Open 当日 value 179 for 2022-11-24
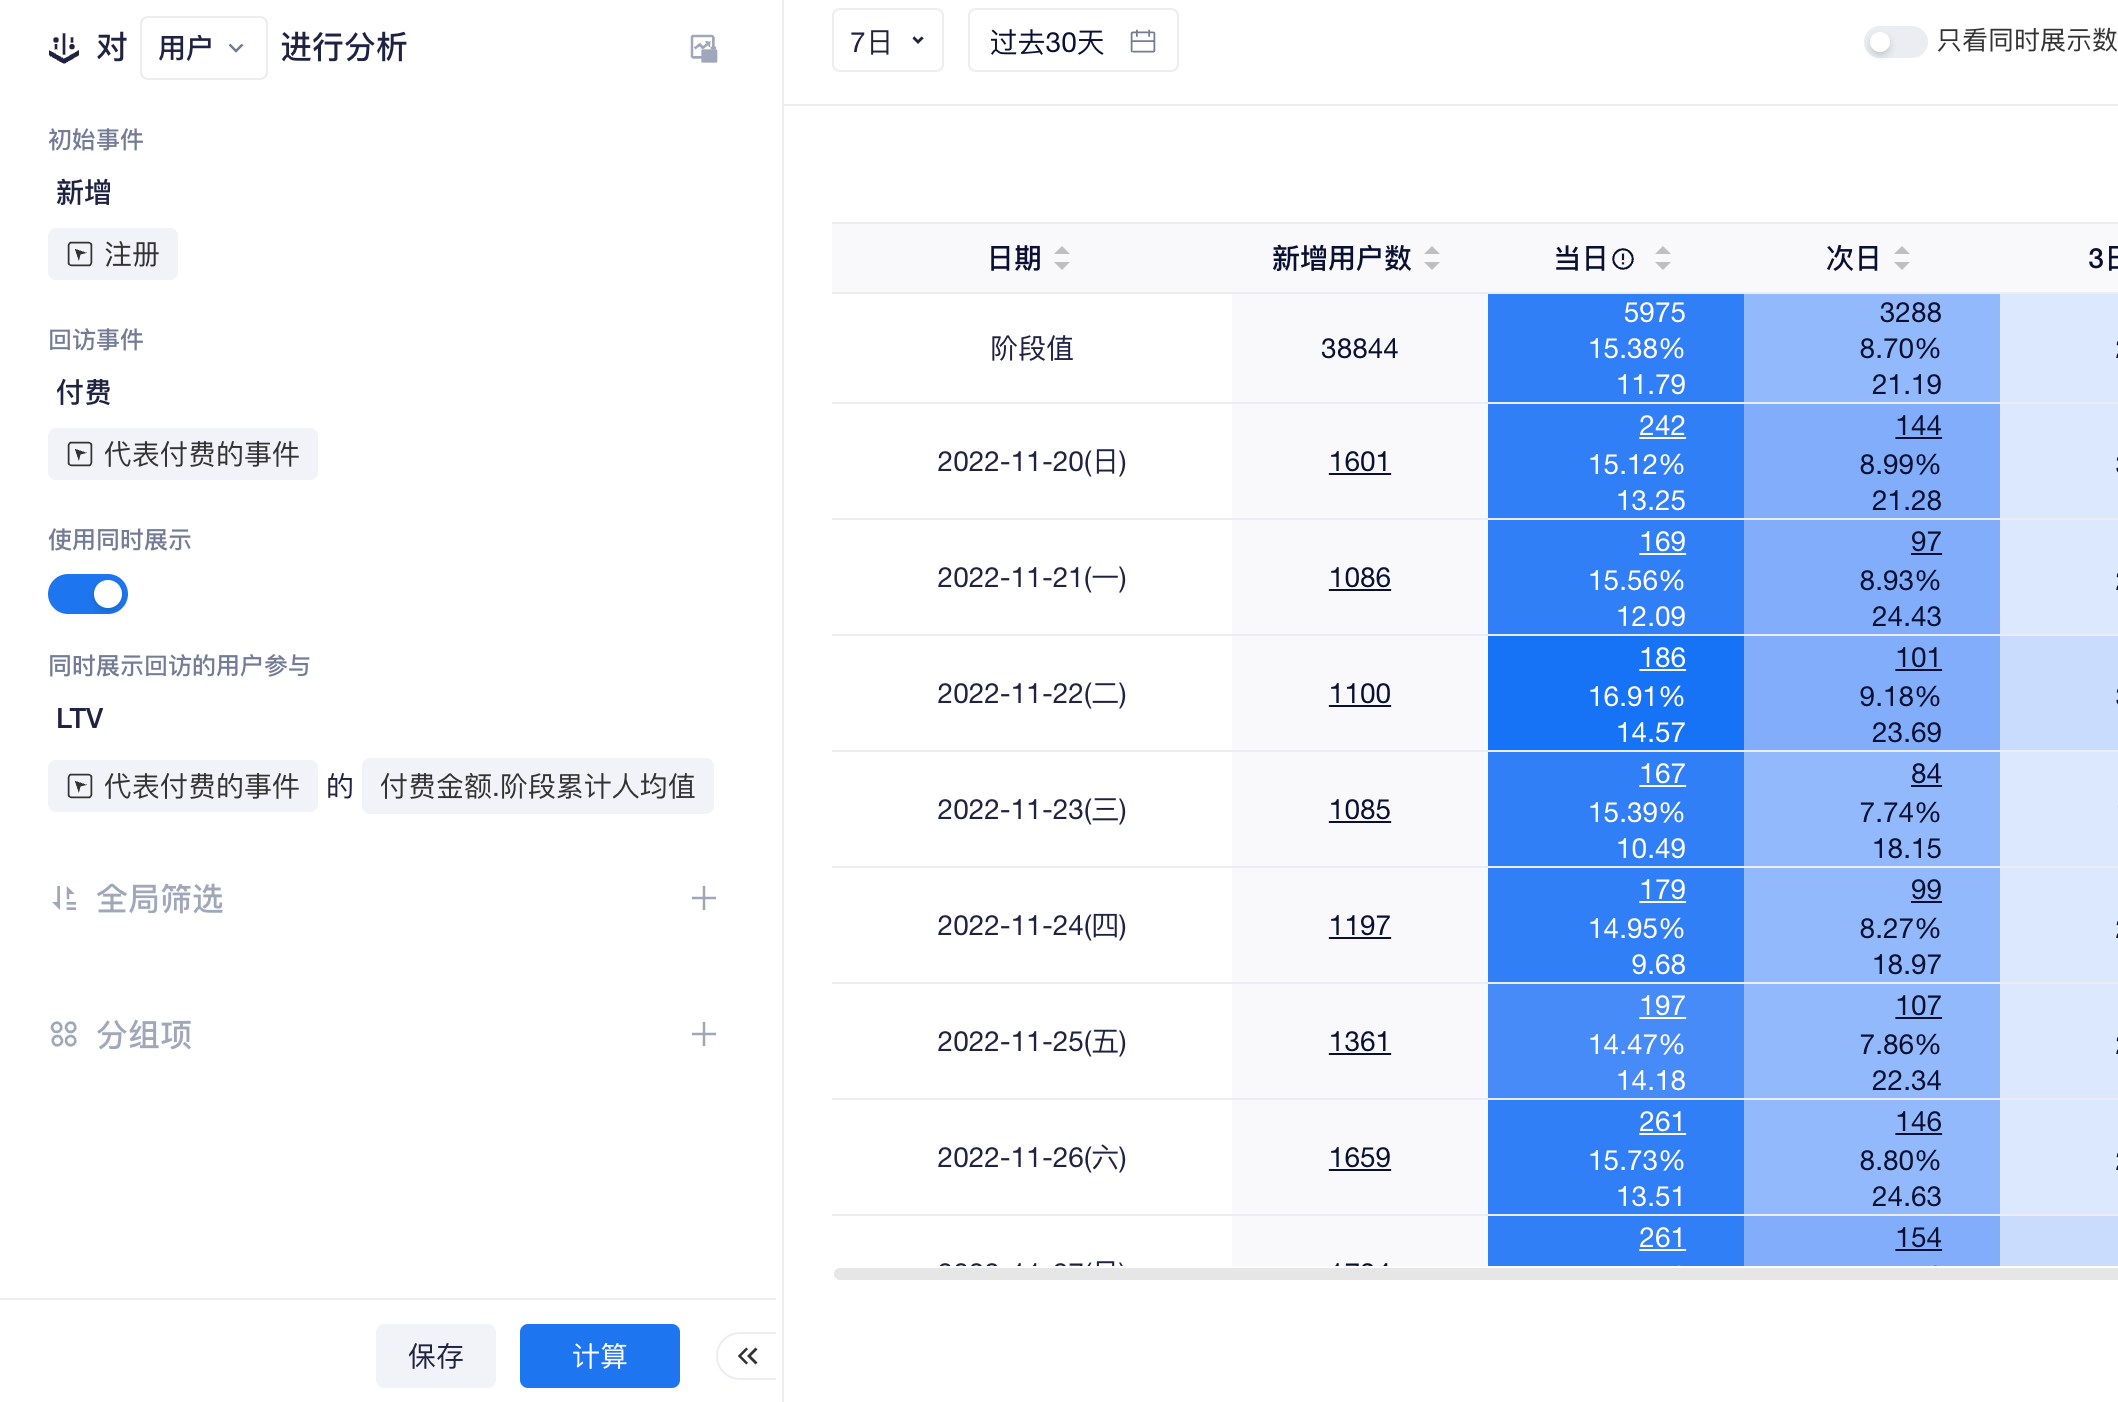The height and width of the screenshot is (1402, 2118). [1662, 890]
